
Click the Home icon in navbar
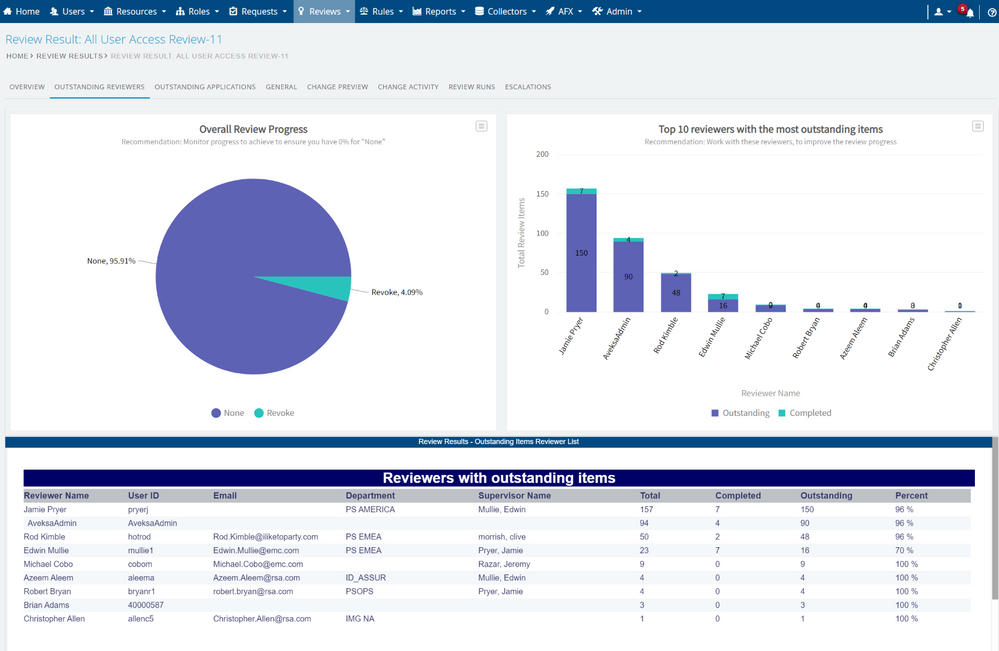pyautogui.click(x=8, y=12)
